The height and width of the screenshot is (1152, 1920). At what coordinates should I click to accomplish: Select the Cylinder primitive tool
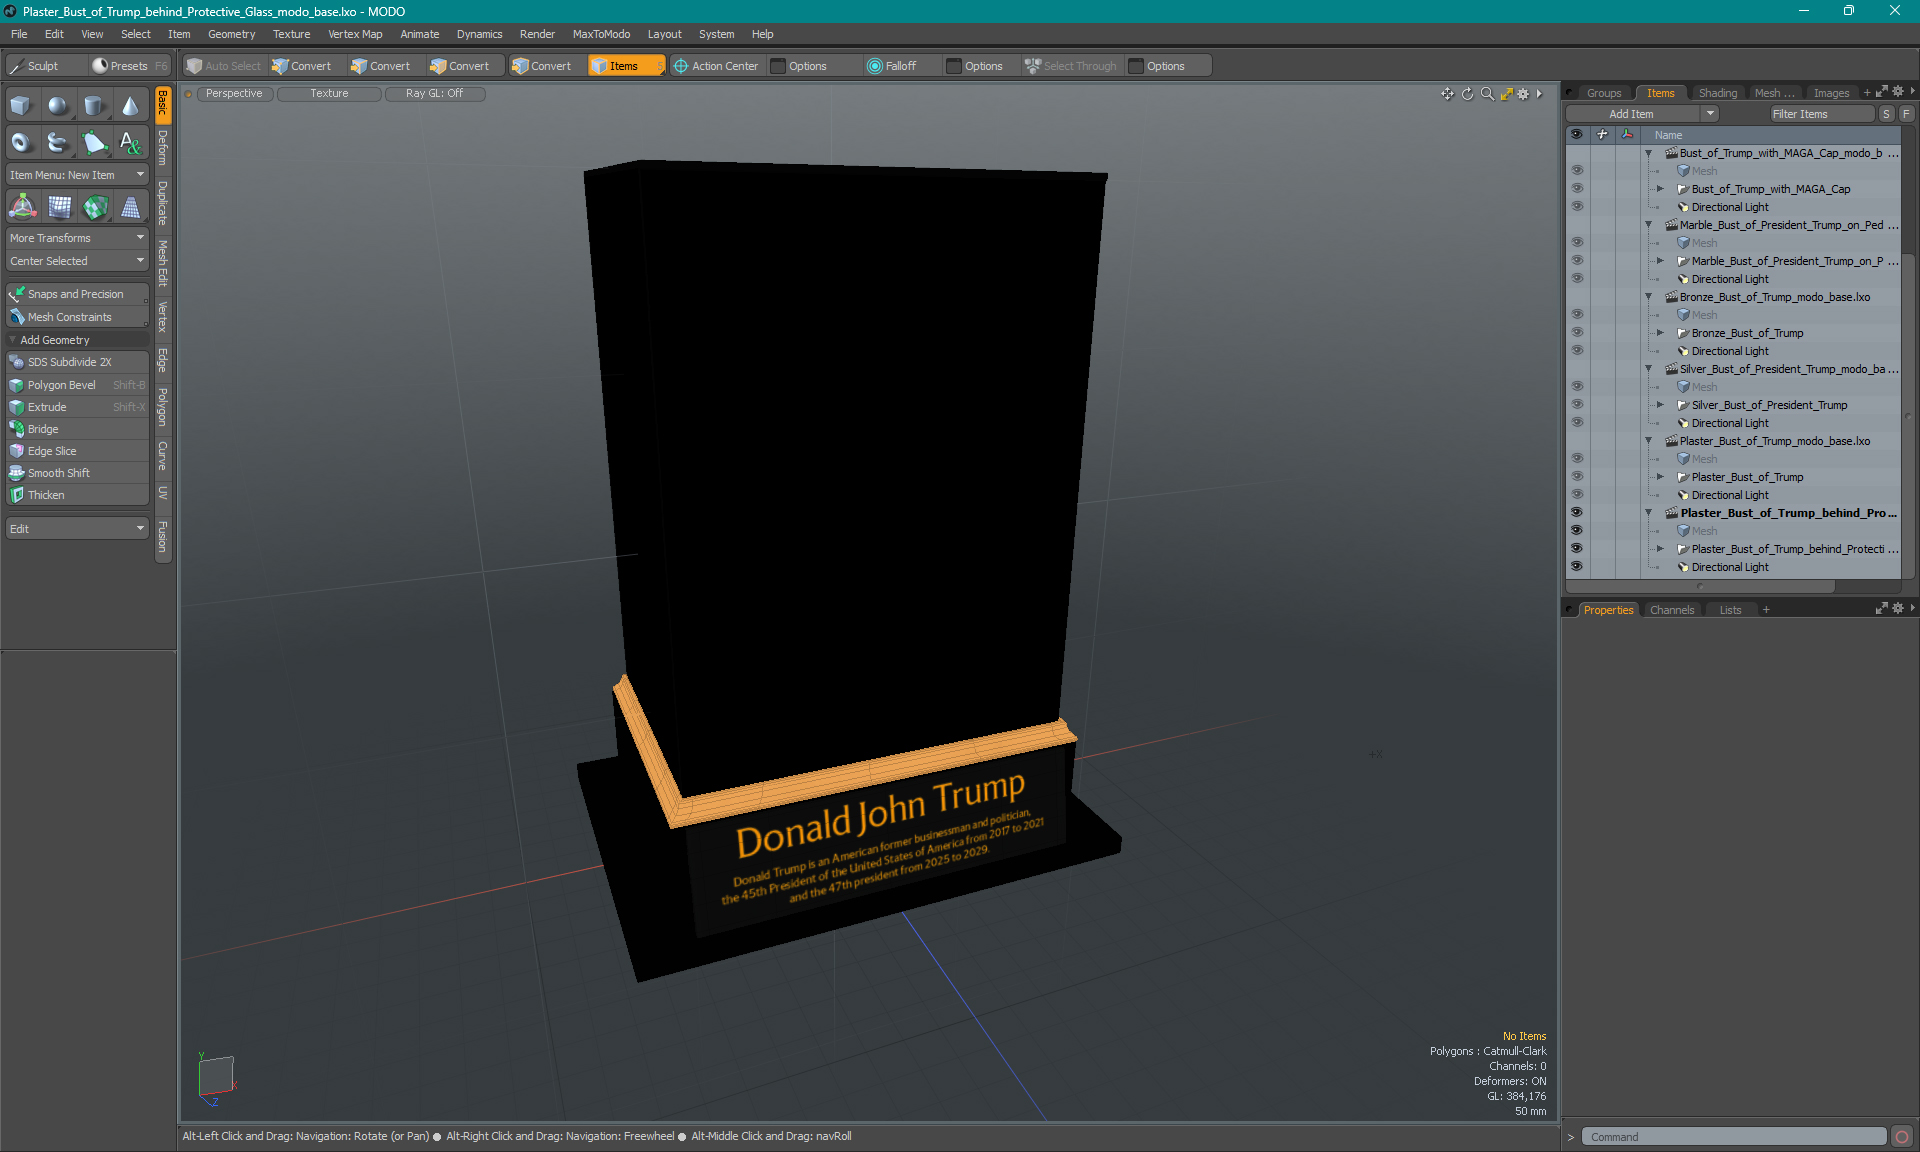[x=94, y=105]
